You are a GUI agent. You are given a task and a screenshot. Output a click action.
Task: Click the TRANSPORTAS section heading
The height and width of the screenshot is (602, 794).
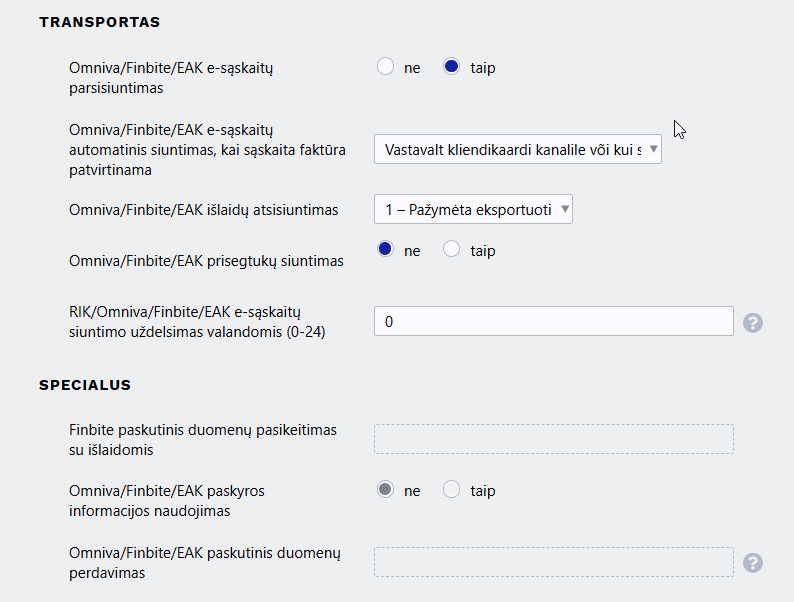[100, 21]
